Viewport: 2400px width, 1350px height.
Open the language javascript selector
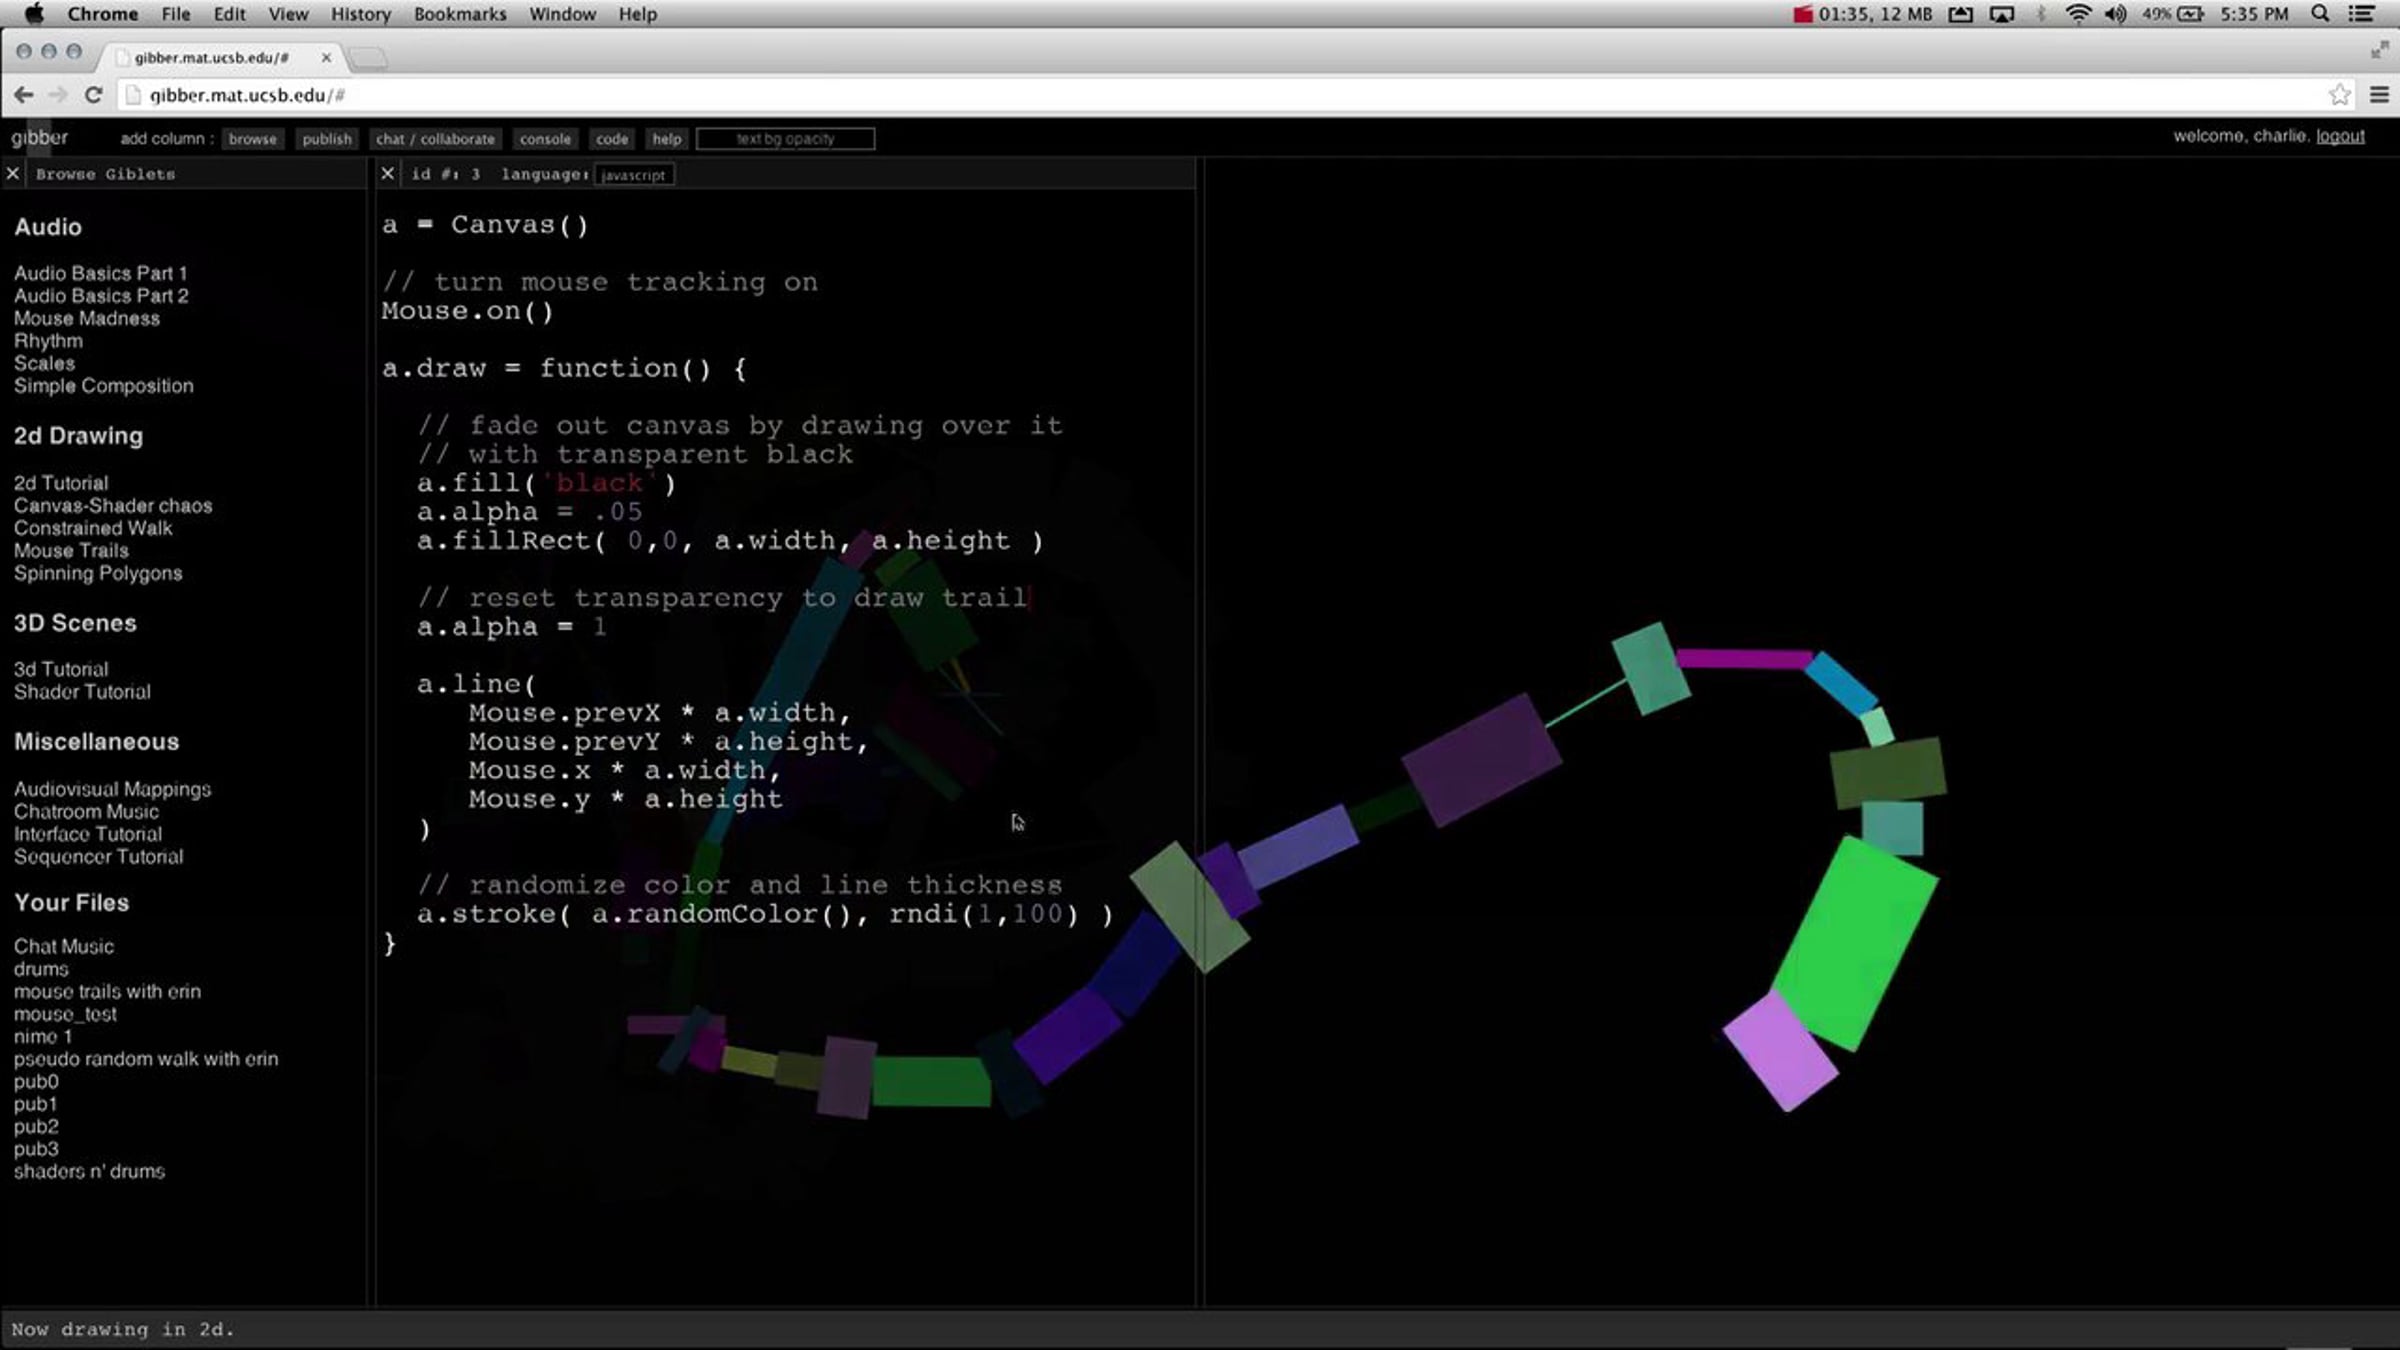(x=634, y=175)
